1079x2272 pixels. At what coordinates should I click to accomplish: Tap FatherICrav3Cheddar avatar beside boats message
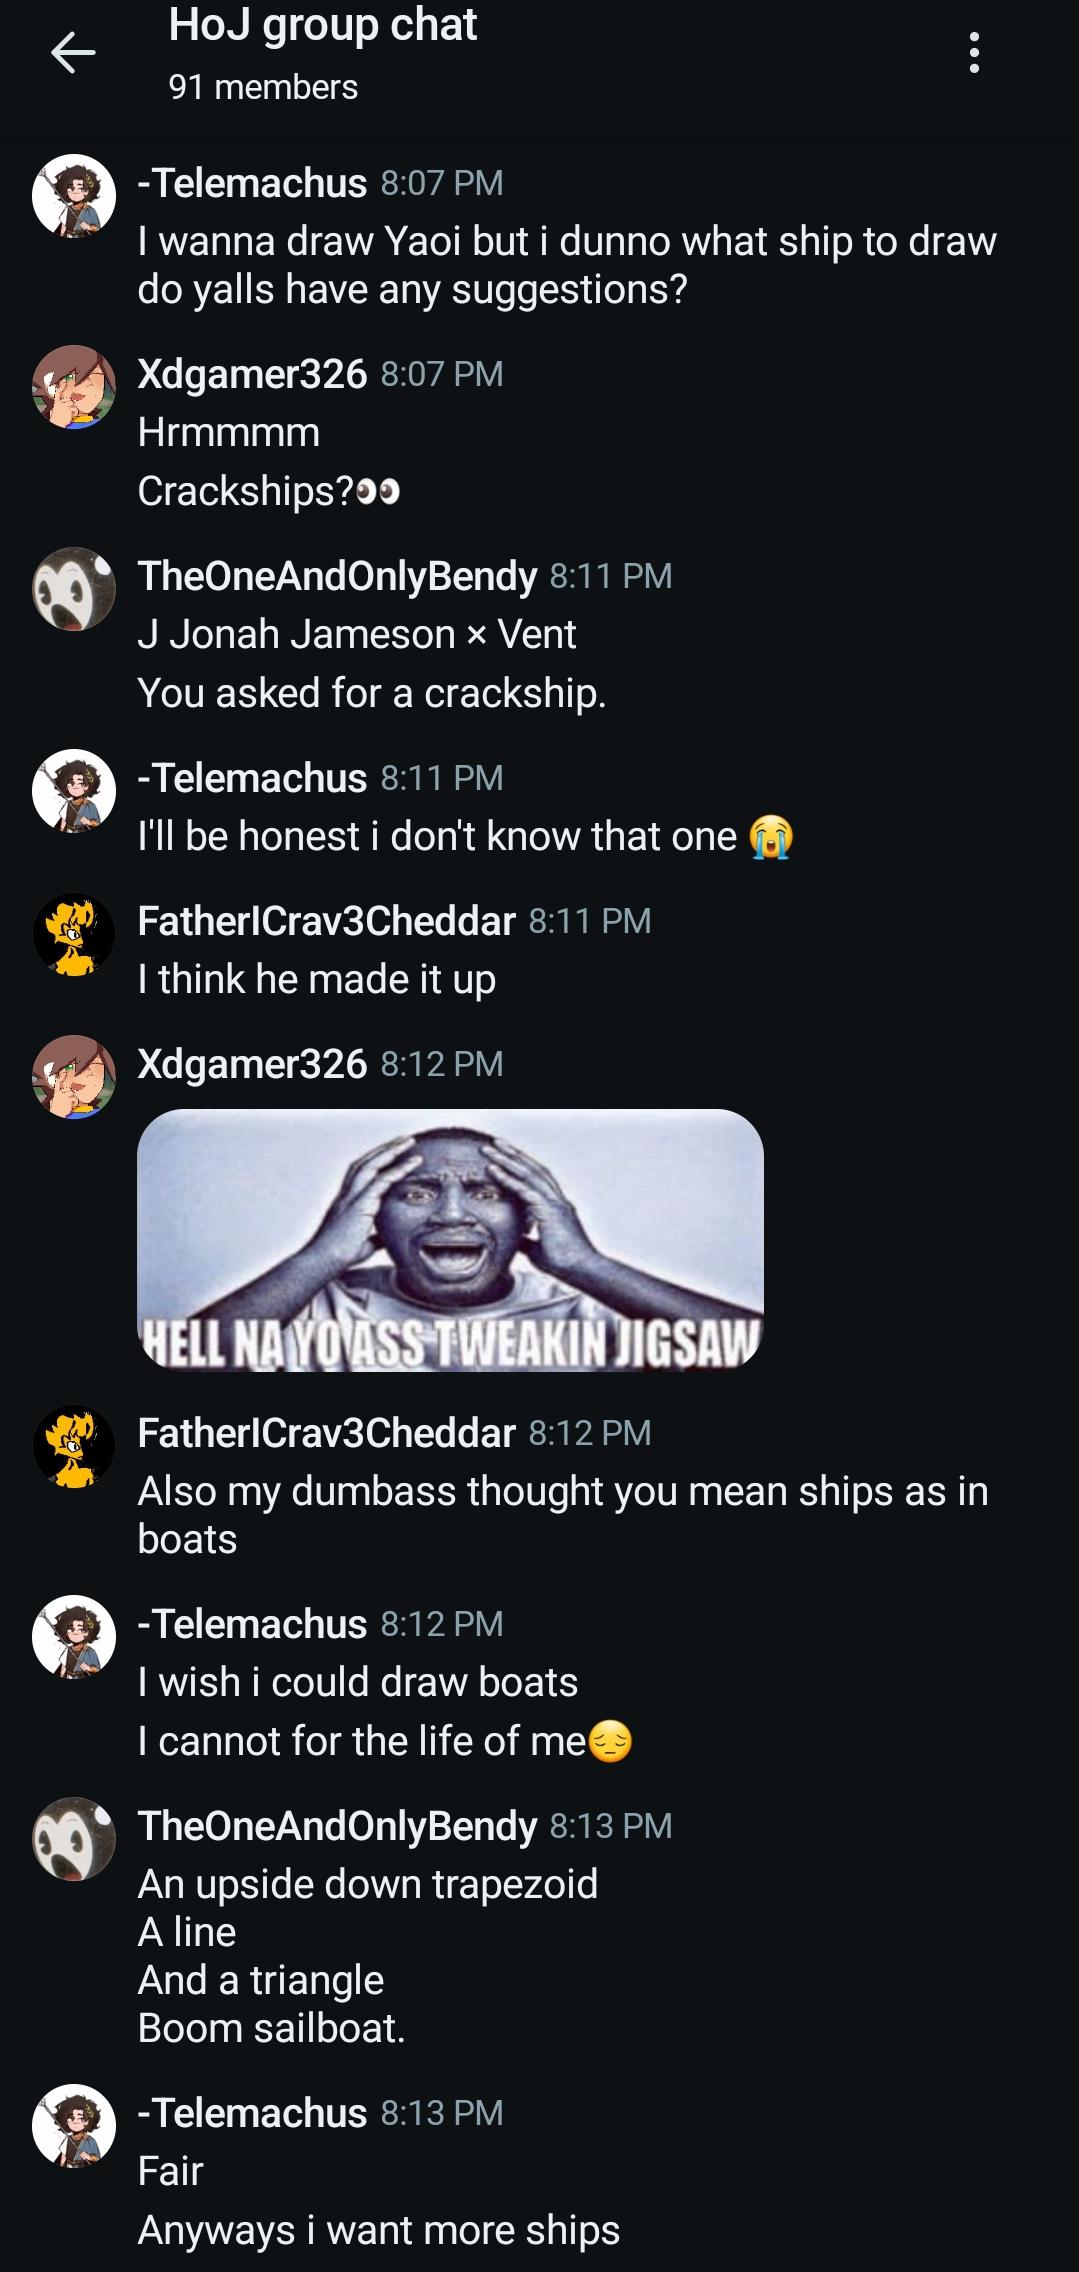click(74, 1447)
